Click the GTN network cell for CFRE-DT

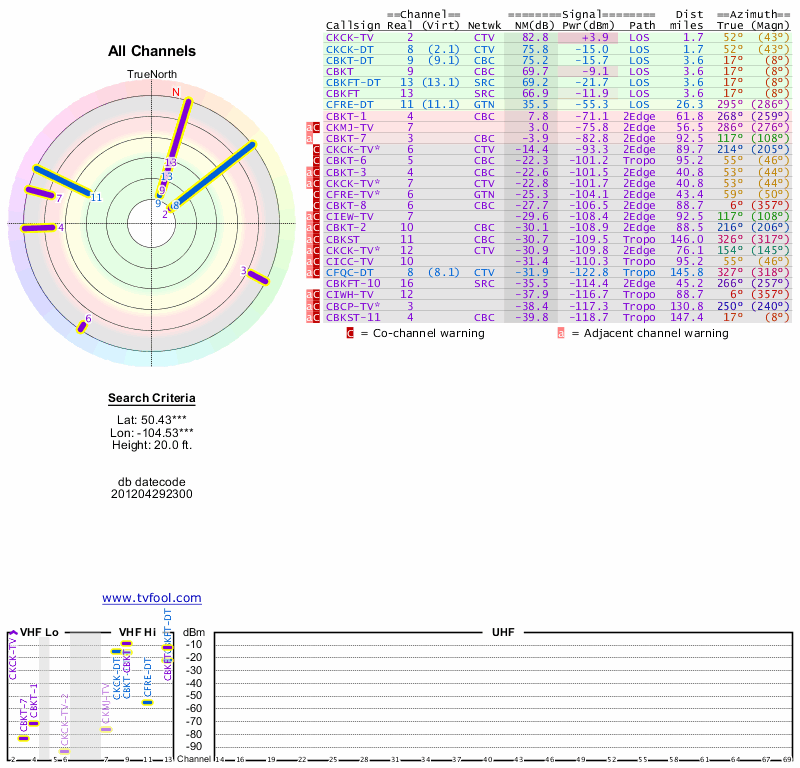(x=484, y=105)
